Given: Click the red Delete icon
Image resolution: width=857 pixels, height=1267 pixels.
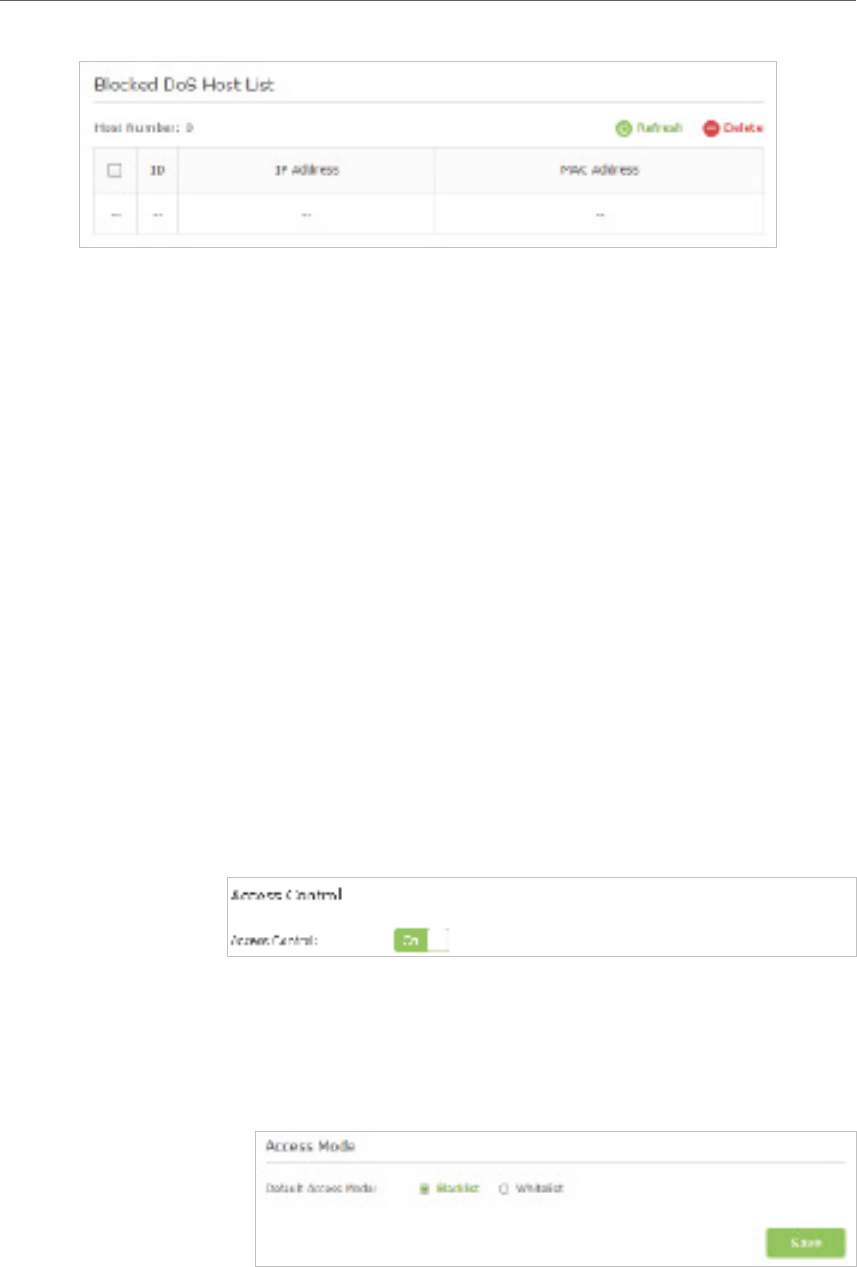Looking at the screenshot, I should click(x=711, y=129).
